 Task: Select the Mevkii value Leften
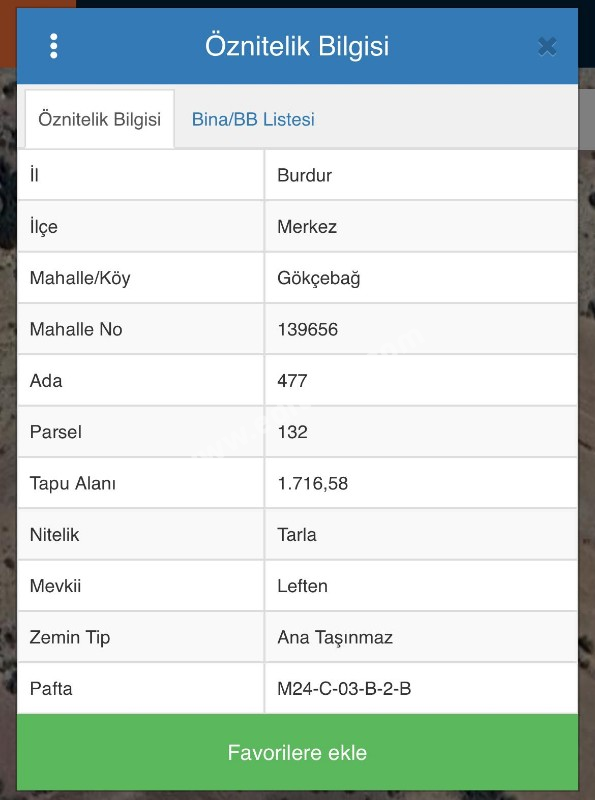(302, 586)
